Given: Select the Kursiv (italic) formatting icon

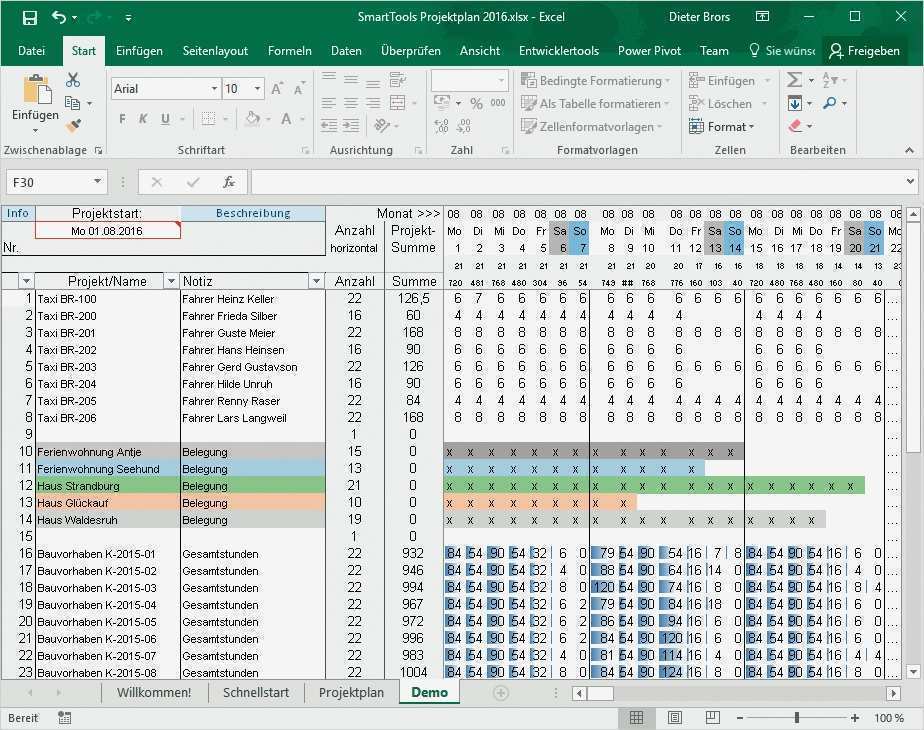Looking at the screenshot, I should click(x=141, y=117).
